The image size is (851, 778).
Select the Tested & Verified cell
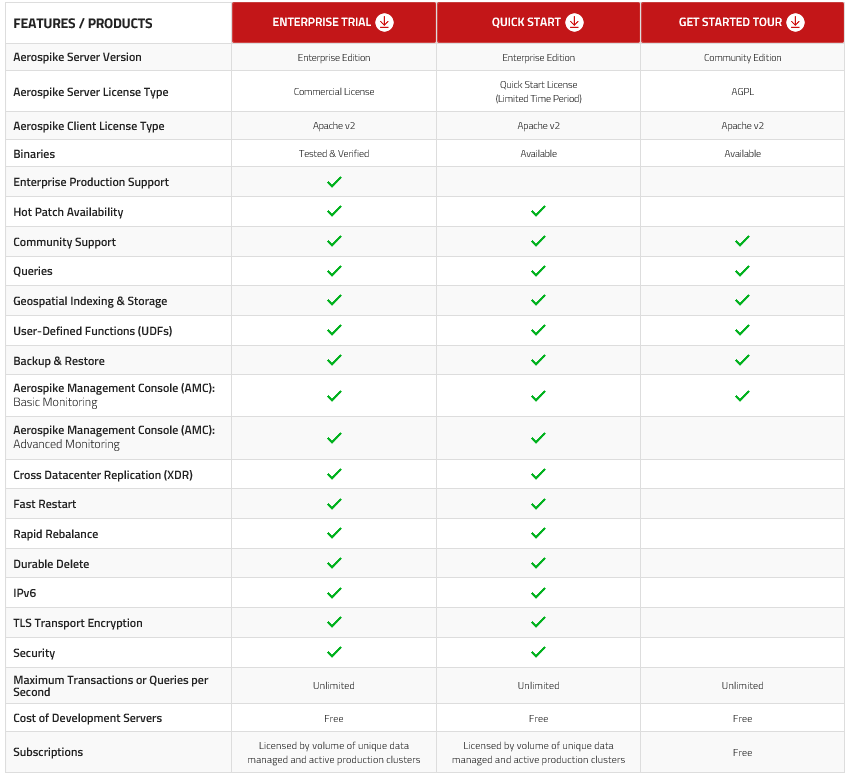[334, 154]
